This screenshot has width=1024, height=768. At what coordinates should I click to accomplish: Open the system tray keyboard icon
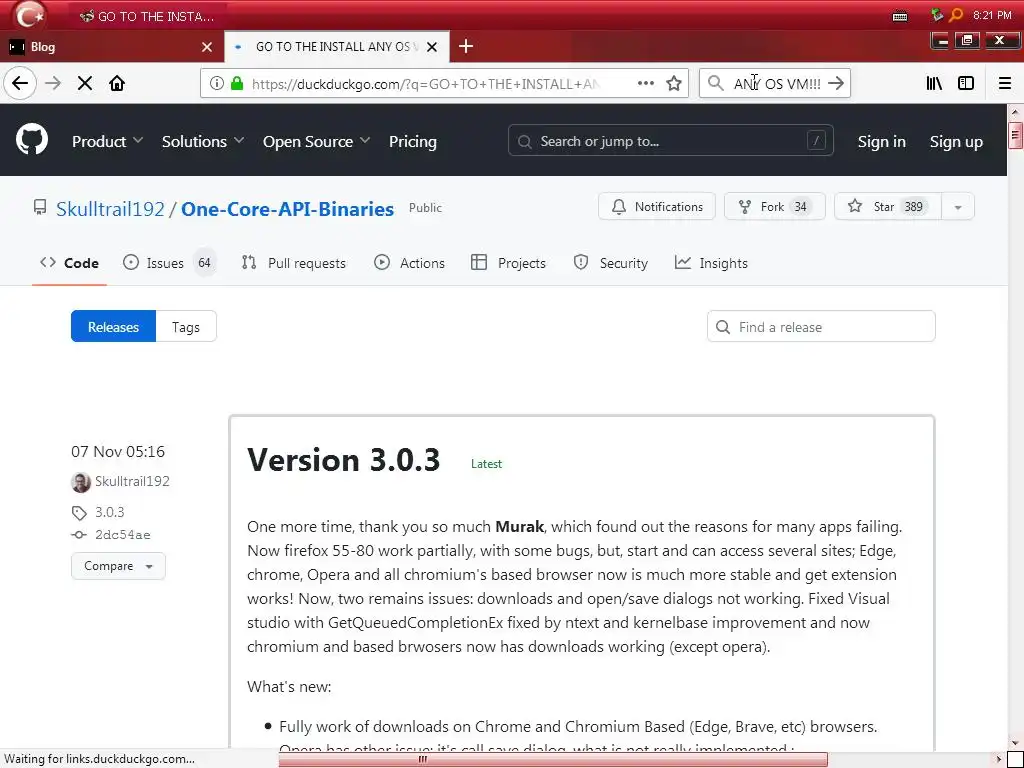tap(900, 16)
